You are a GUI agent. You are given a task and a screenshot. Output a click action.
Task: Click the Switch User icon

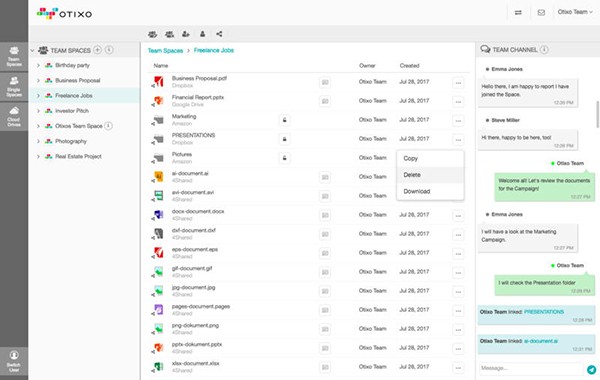14,361
